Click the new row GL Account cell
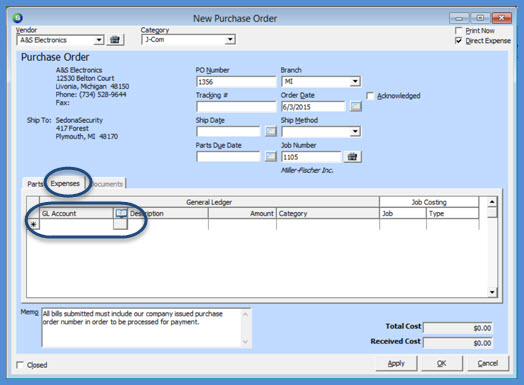Viewport: 524px width, 385px height. [x=77, y=225]
